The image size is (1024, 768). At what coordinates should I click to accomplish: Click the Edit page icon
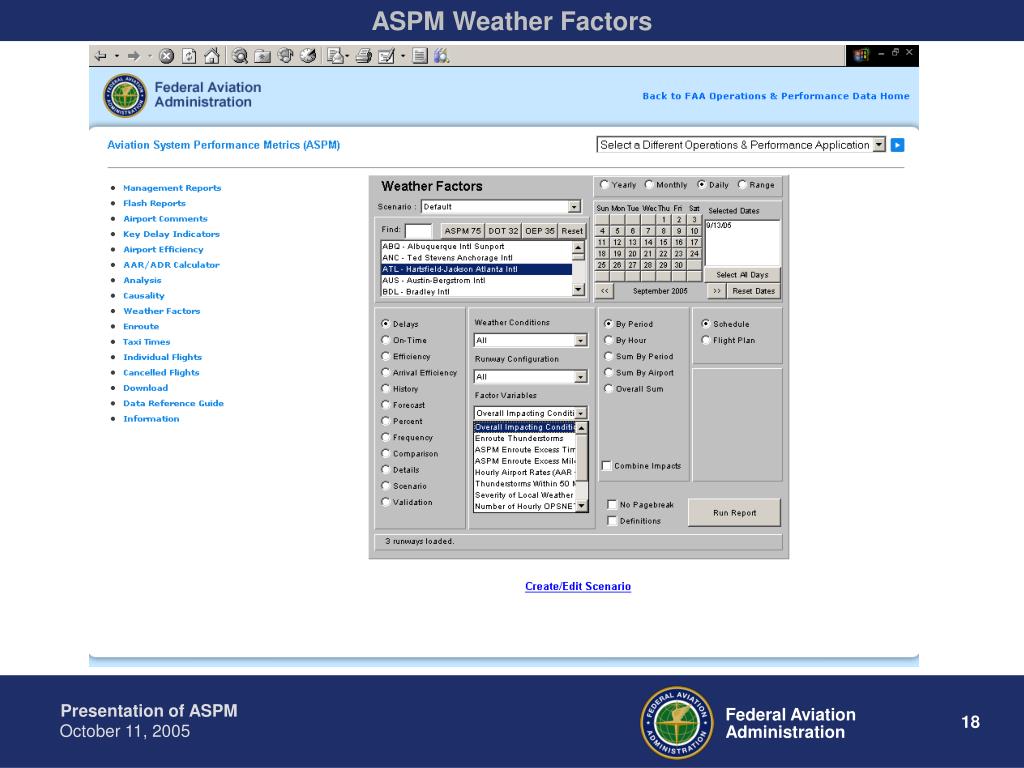tap(386, 56)
